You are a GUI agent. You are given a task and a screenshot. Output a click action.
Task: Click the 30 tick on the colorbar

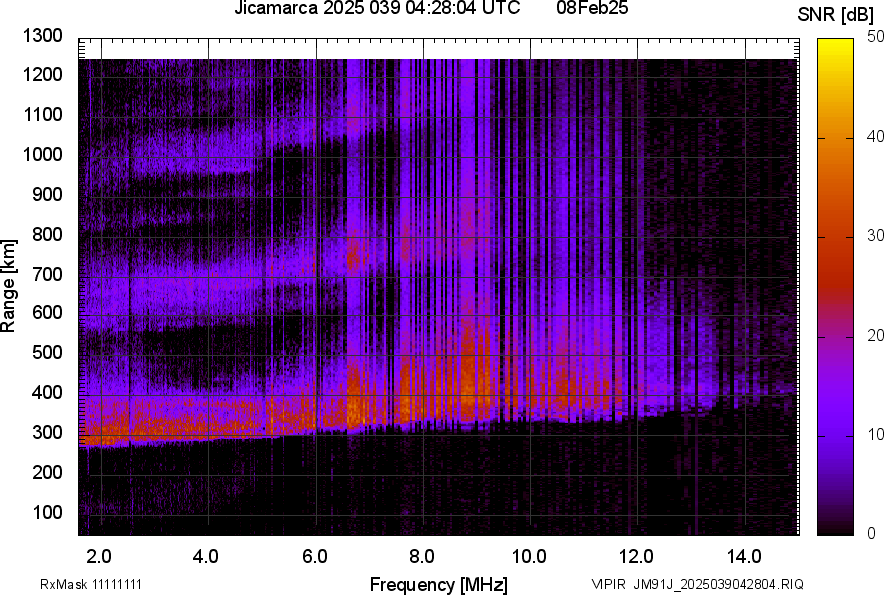876,236
